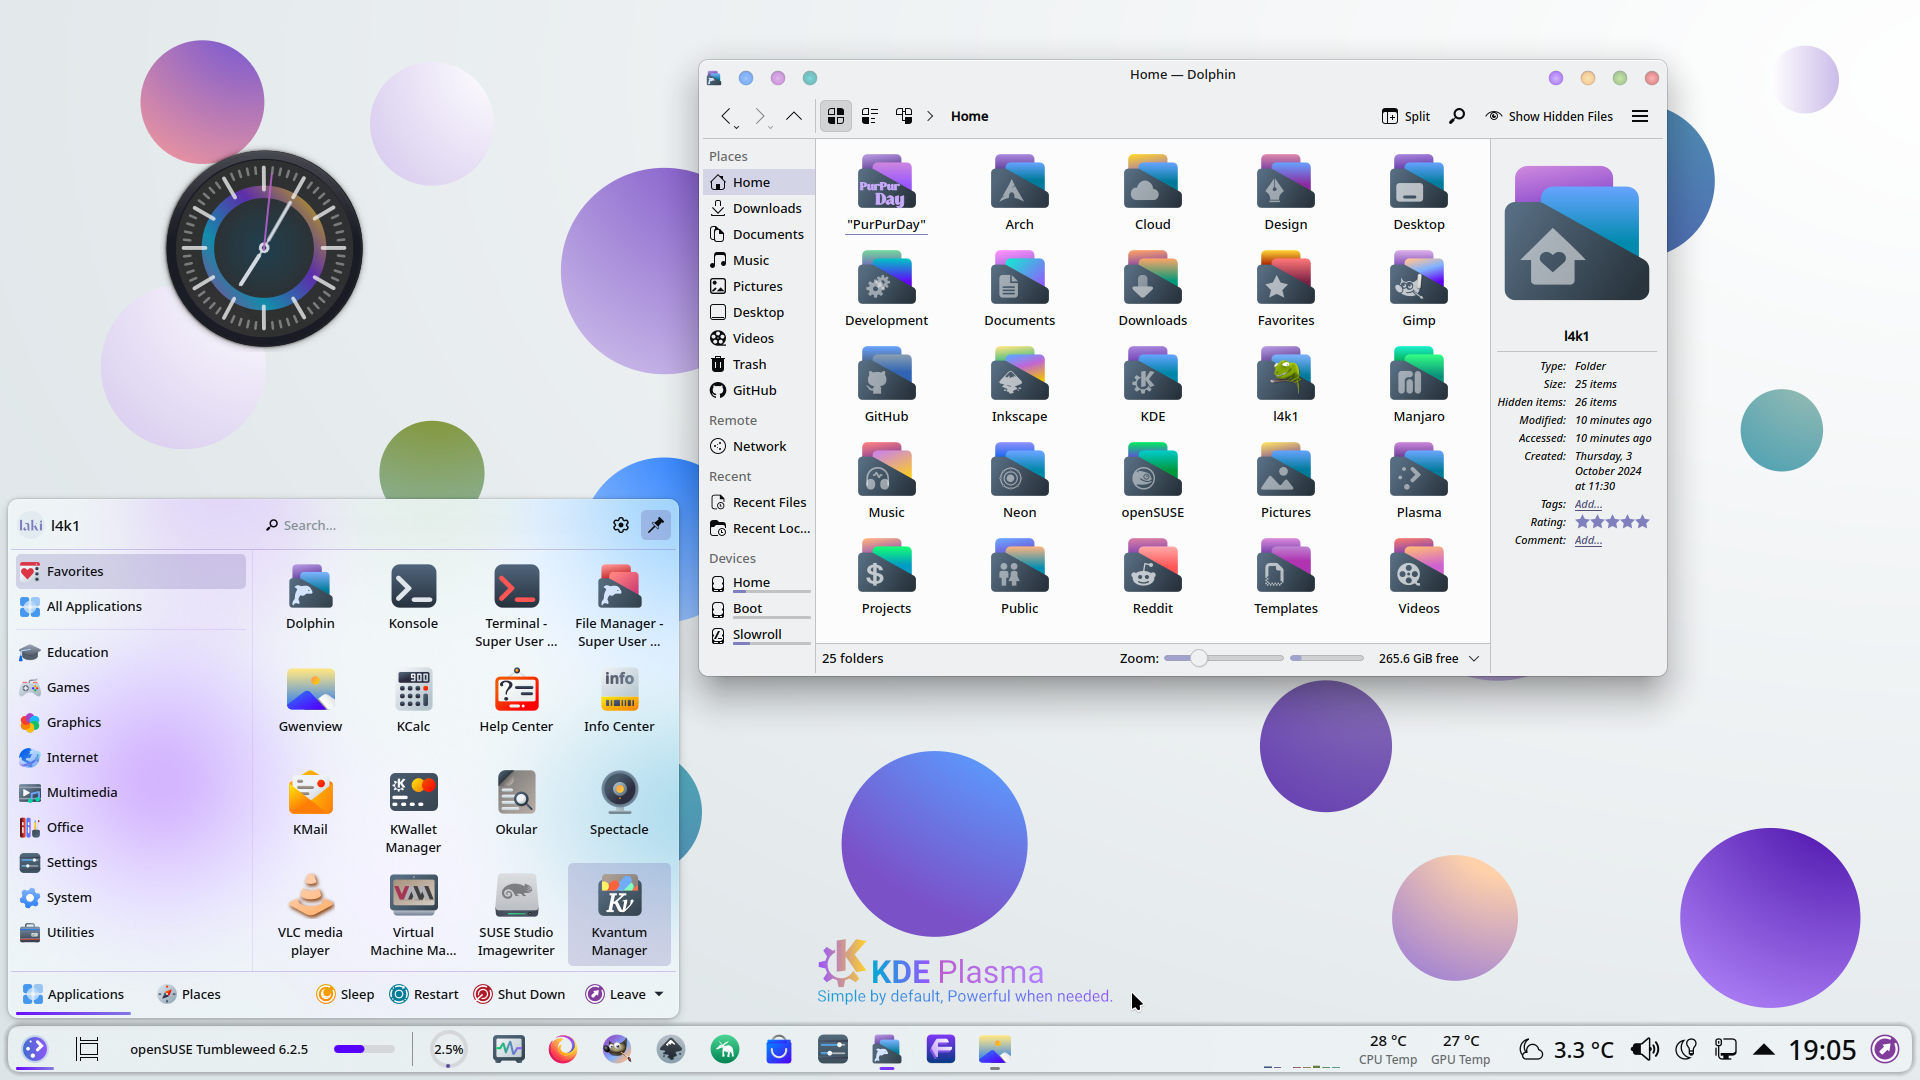Image resolution: width=1920 pixels, height=1080 pixels.
Task: Click the Add tags link in info panel
Action: pos(1588,504)
